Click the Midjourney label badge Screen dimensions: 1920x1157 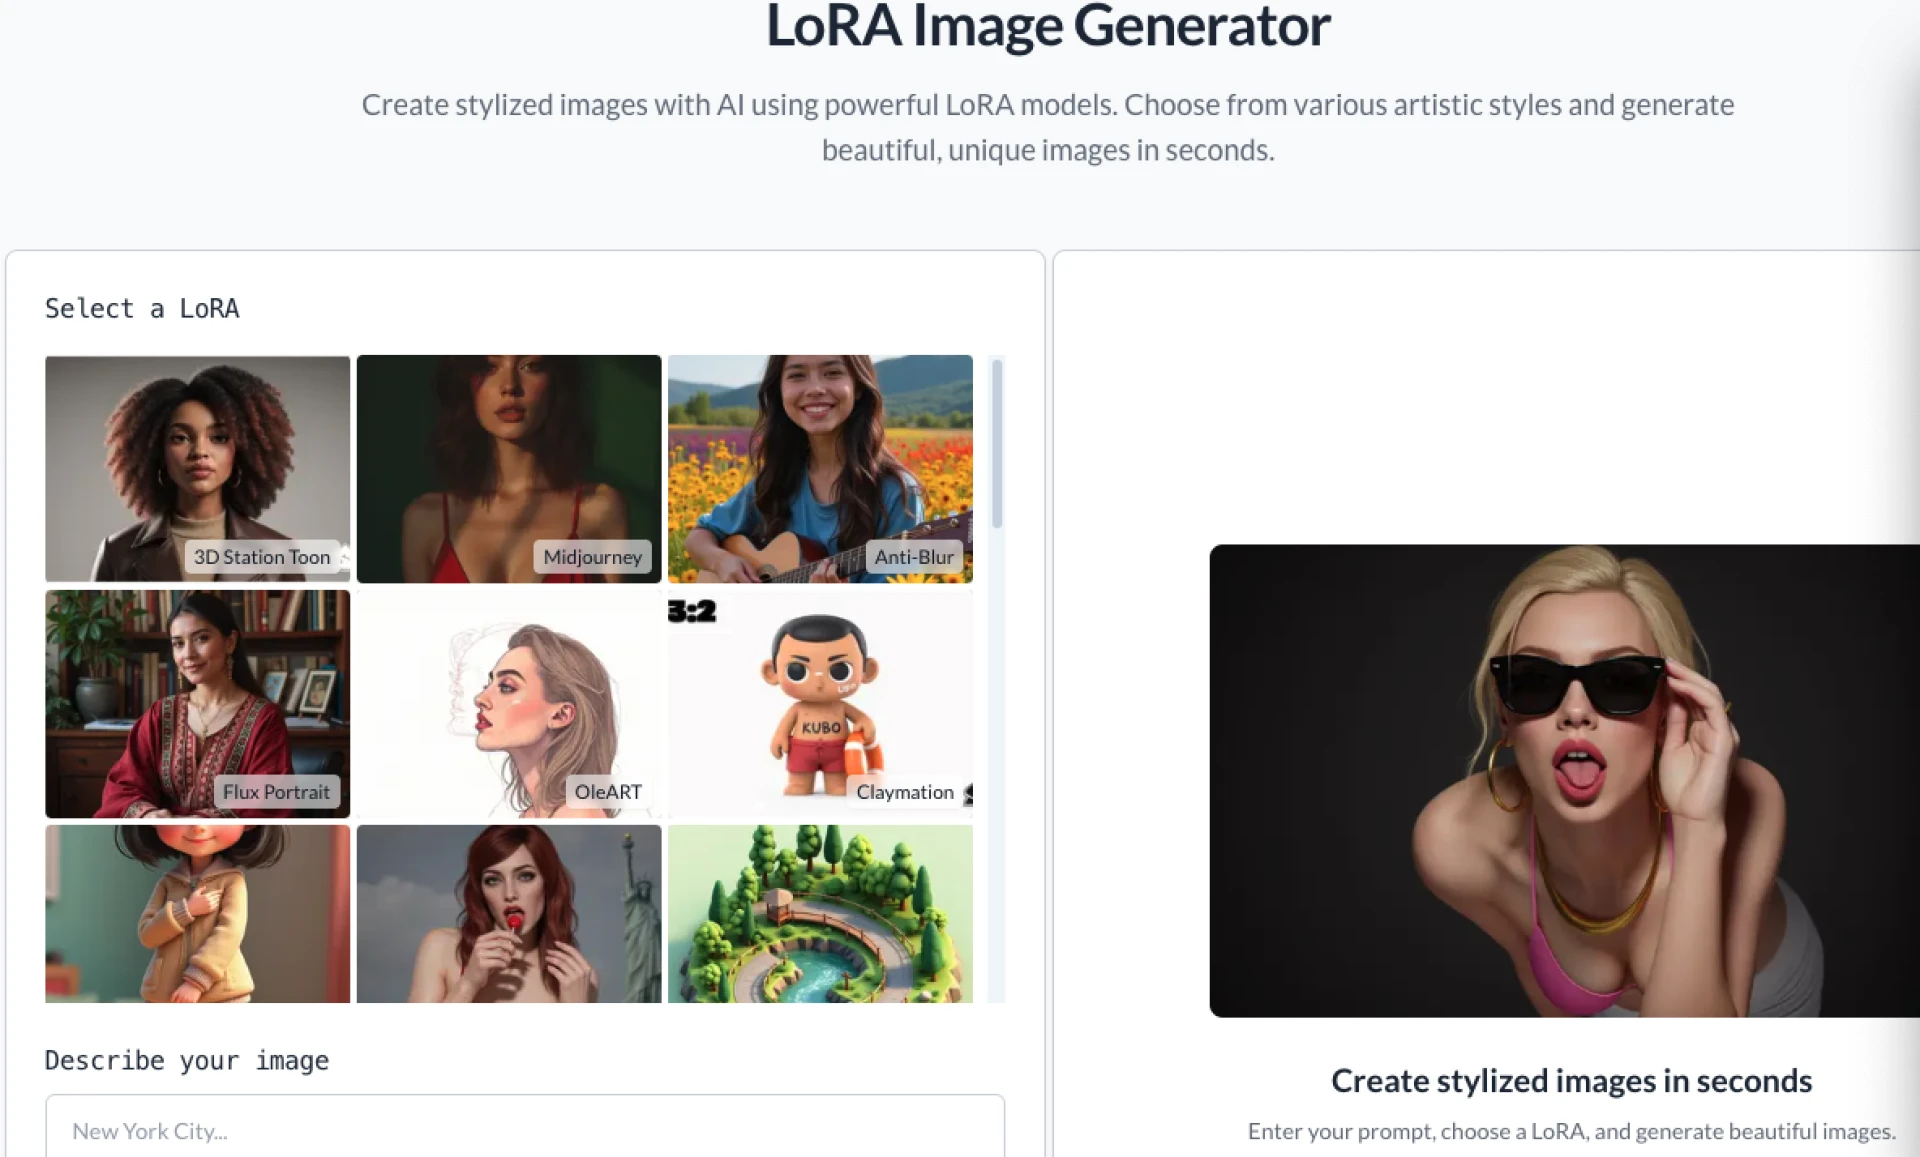click(x=592, y=557)
